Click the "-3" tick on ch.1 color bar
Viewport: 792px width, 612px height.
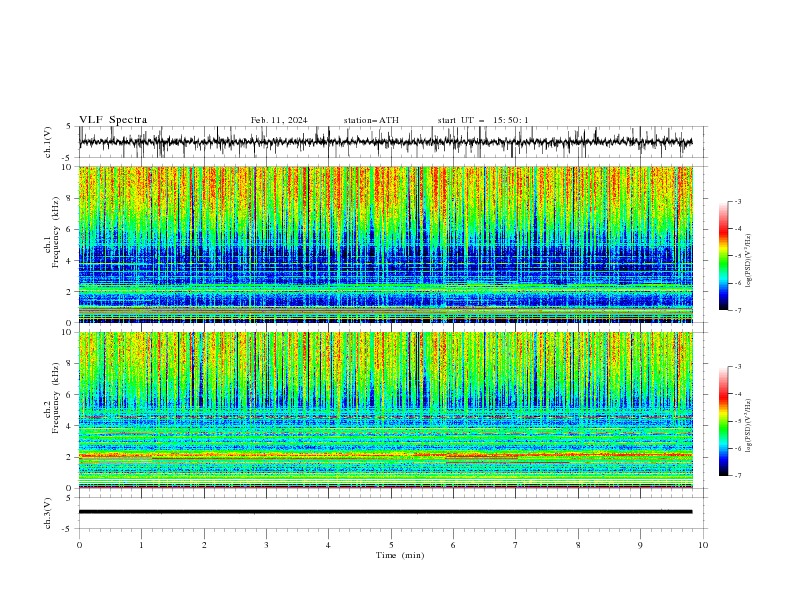(x=738, y=201)
